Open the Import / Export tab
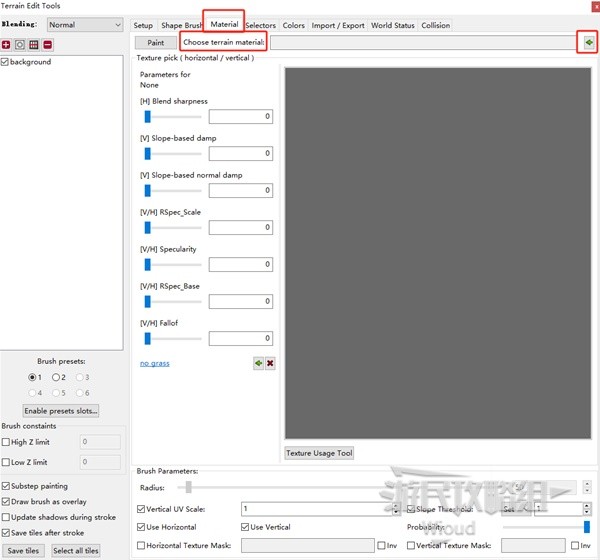Viewport: 600px width, 560px height. point(337,25)
